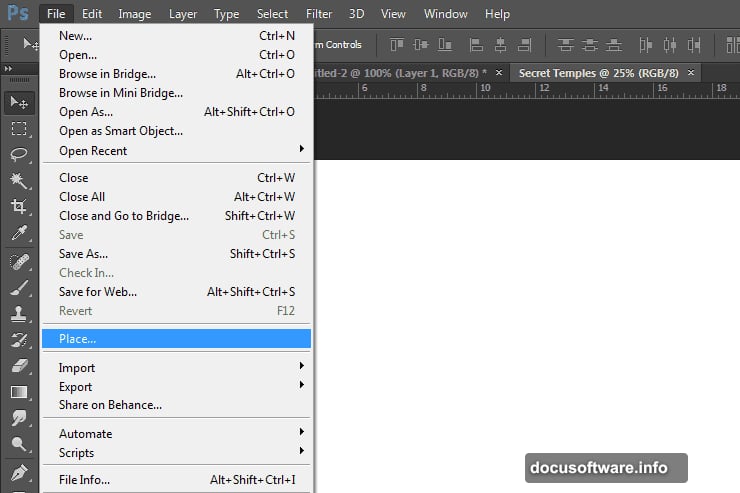Activate the Magic Wand tool
This screenshot has width=740, height=493.
coord(18,180)
